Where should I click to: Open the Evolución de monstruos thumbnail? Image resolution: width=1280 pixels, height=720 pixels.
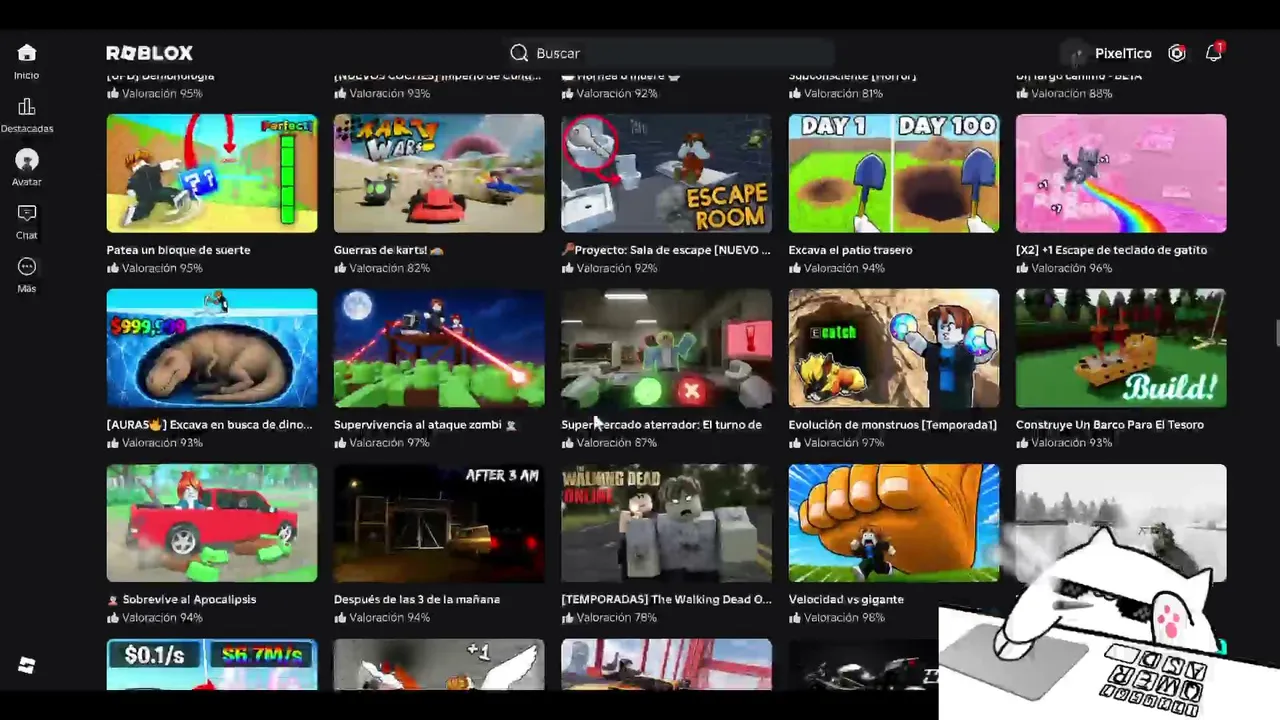click(x=894, y=348)
